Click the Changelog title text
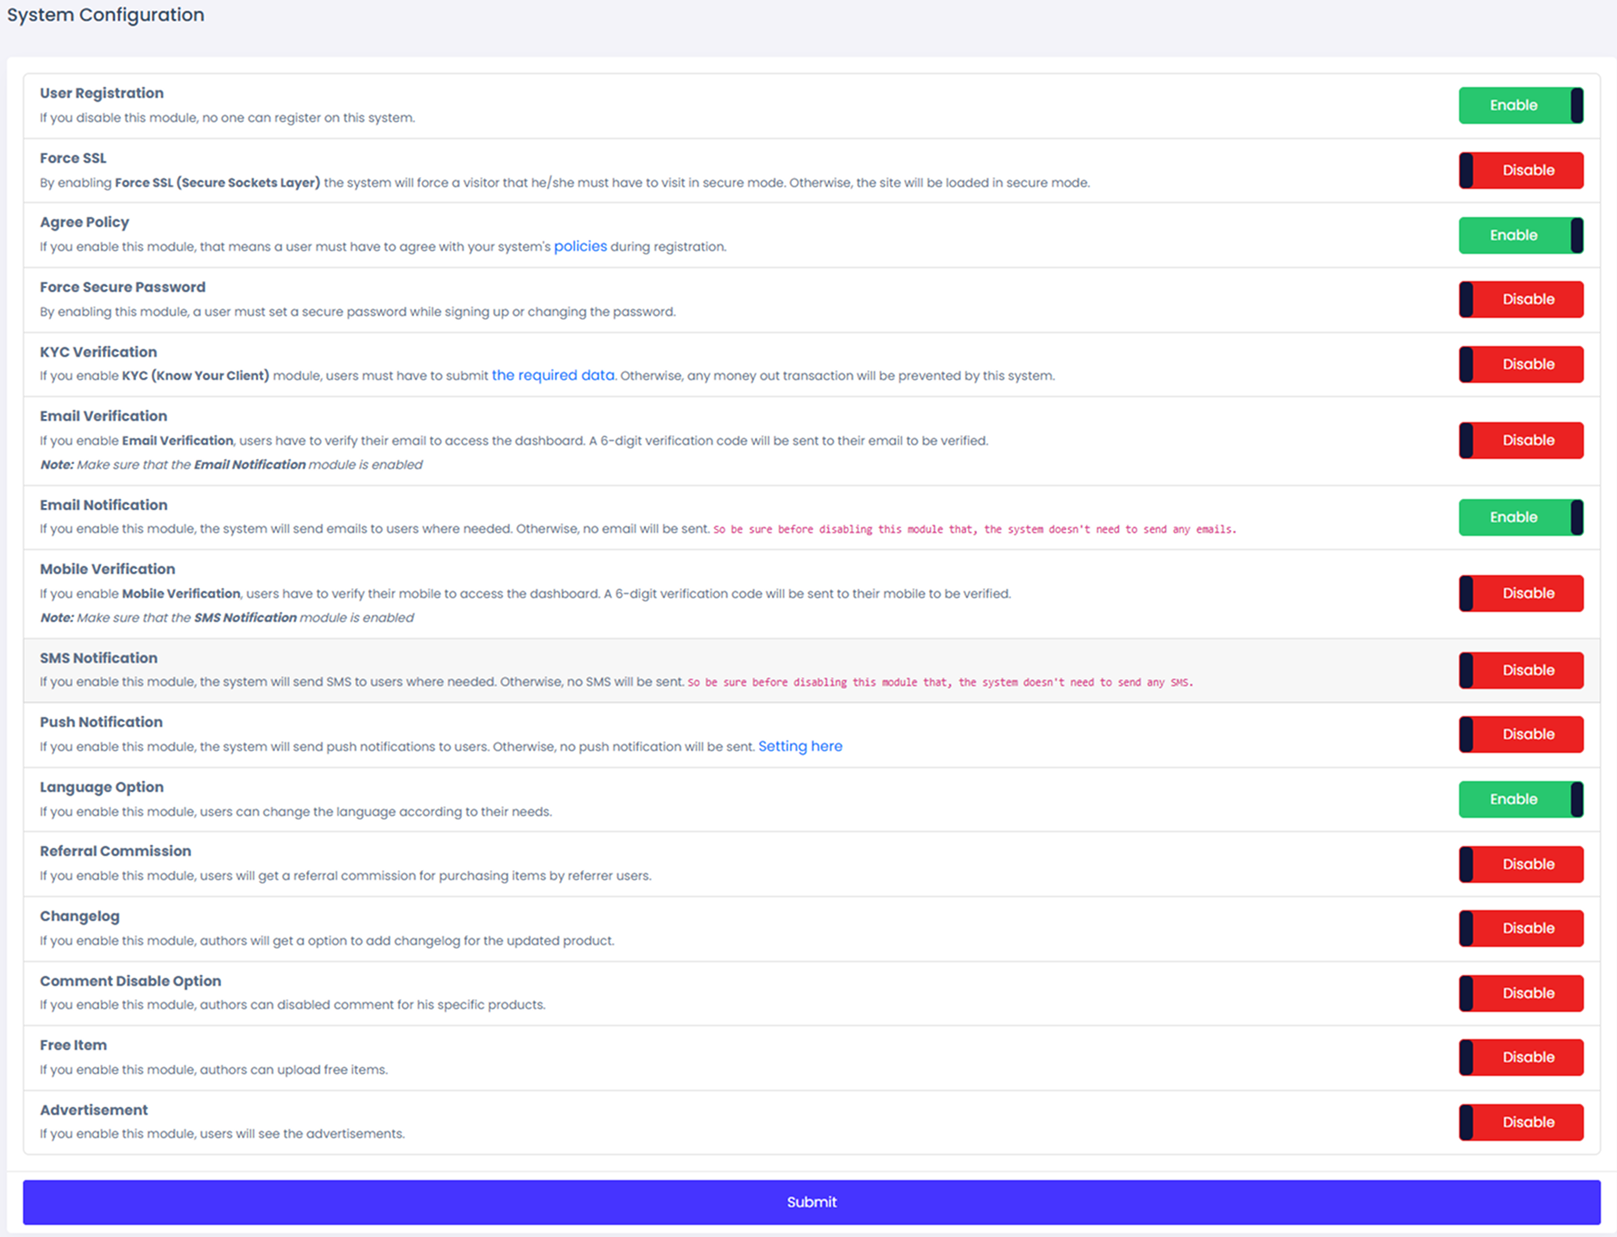 [79, 916]
